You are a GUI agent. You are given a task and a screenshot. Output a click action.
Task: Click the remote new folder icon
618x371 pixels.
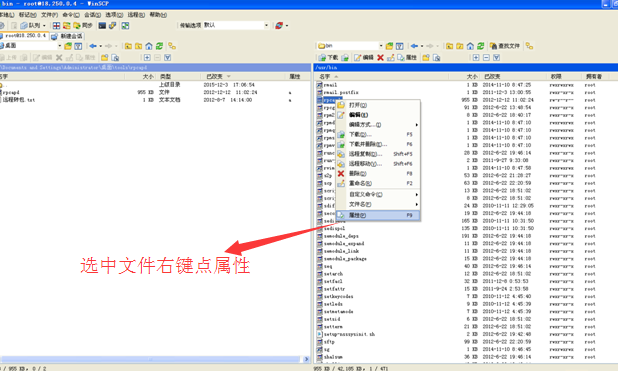(426, 58)
